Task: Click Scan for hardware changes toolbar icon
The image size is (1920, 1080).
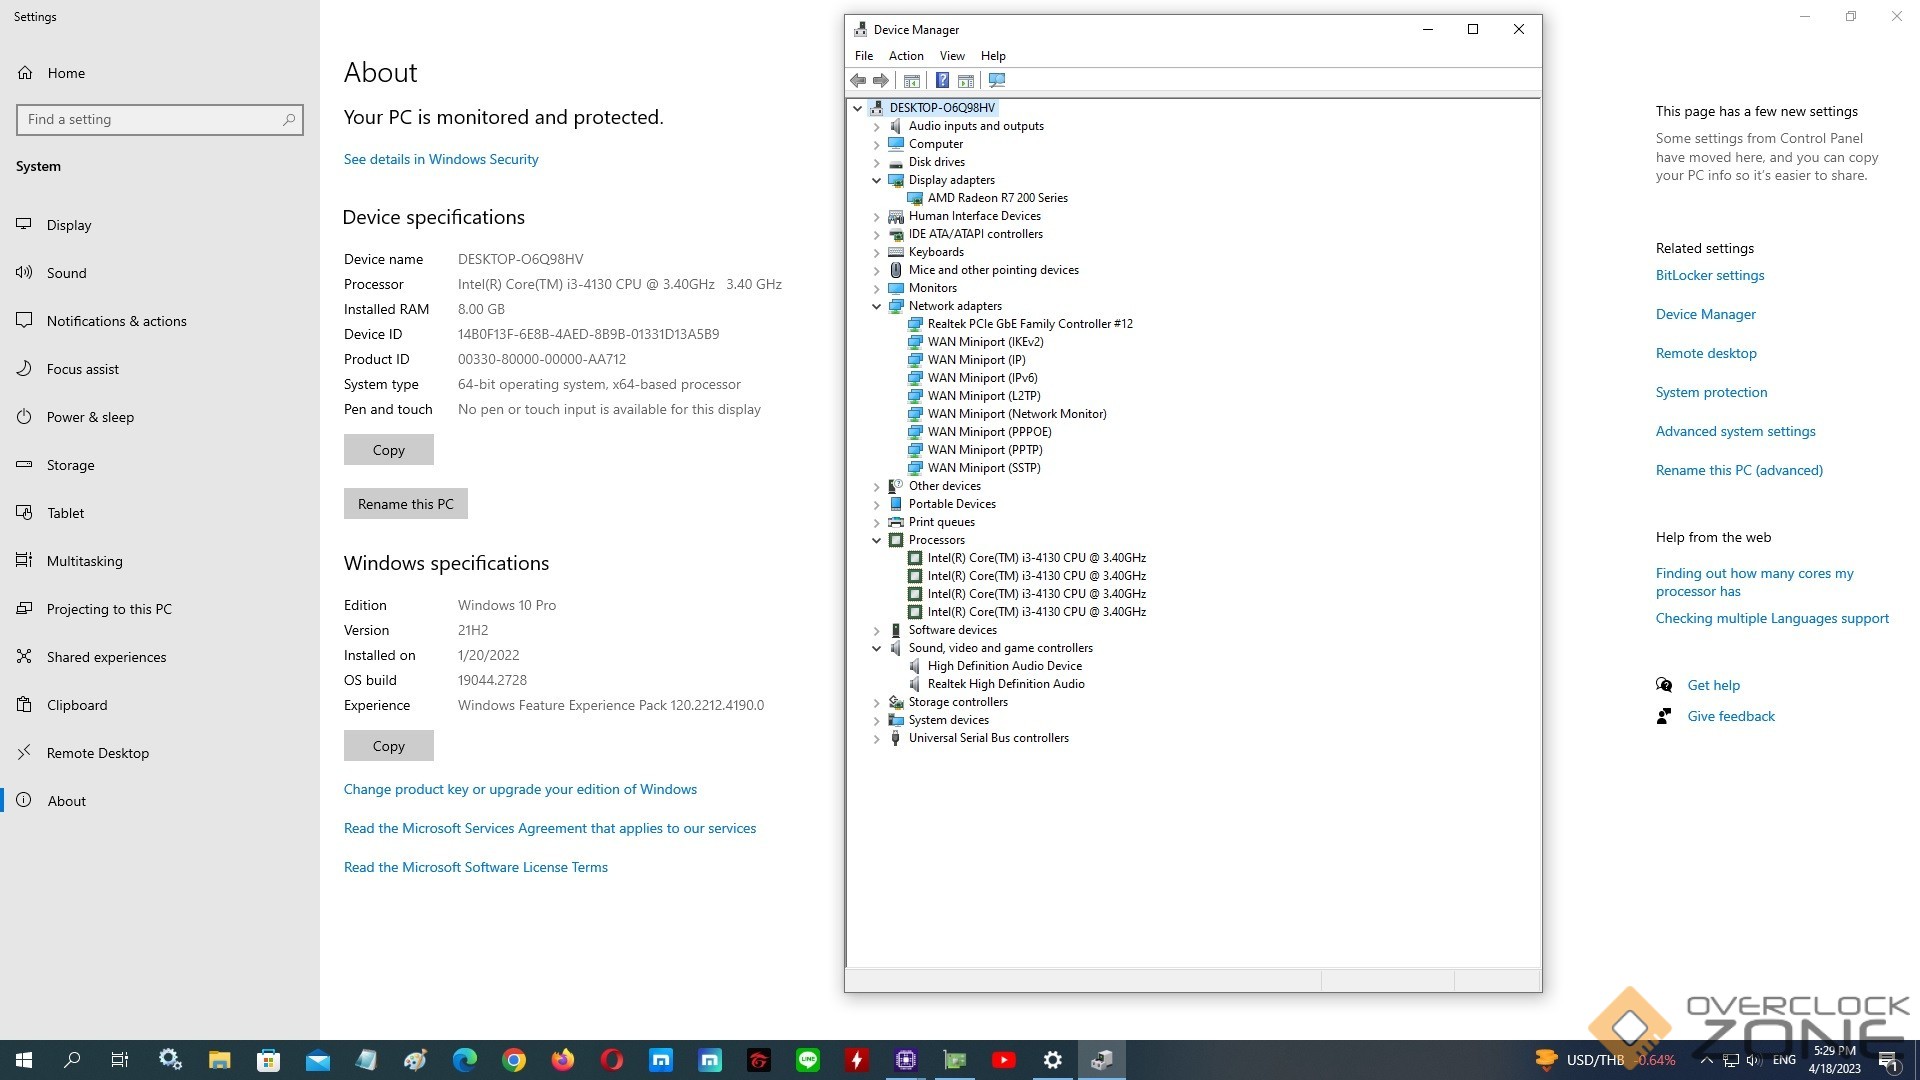Action: (997, 80)
